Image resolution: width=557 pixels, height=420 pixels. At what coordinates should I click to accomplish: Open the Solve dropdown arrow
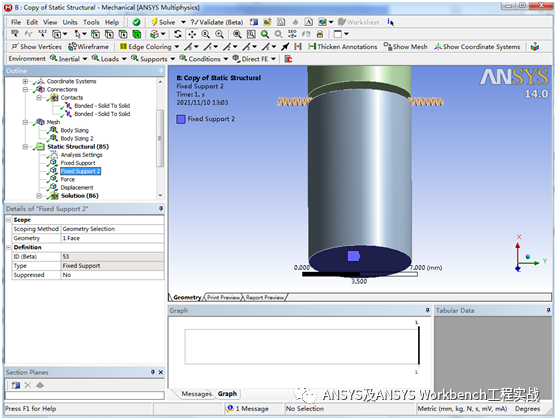click(183, 22)
